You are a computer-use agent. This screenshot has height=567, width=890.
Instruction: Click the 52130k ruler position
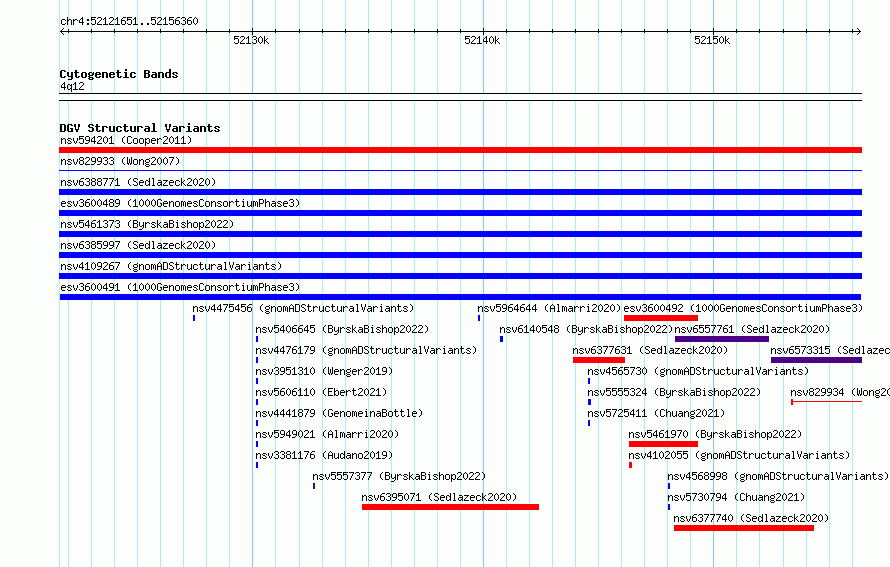[251, 40]
